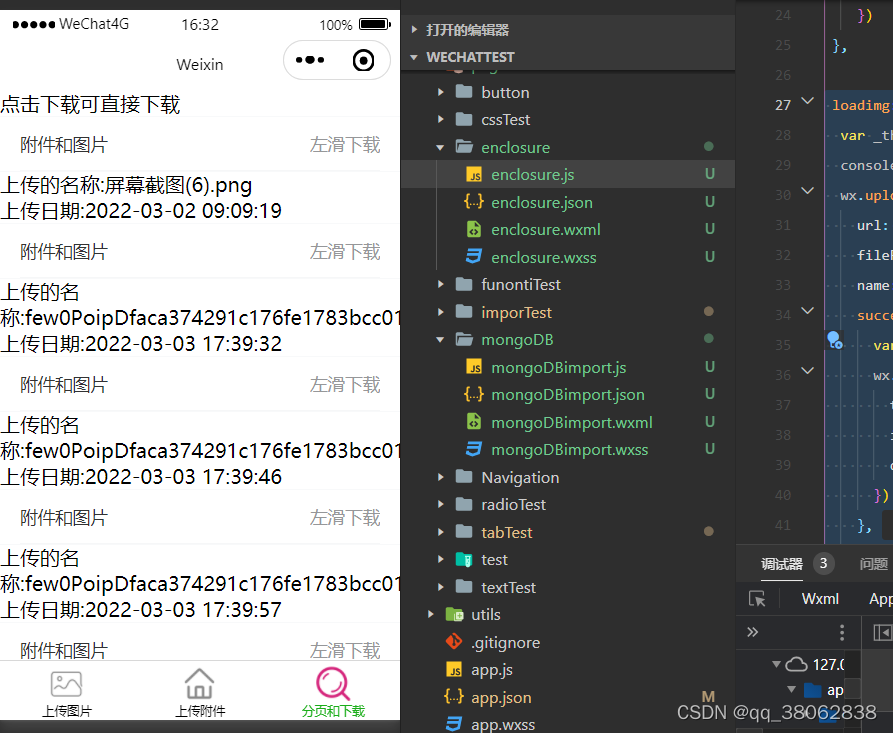
Task: Switch to the 问题 panel tab
Action: tap(874, 564)
